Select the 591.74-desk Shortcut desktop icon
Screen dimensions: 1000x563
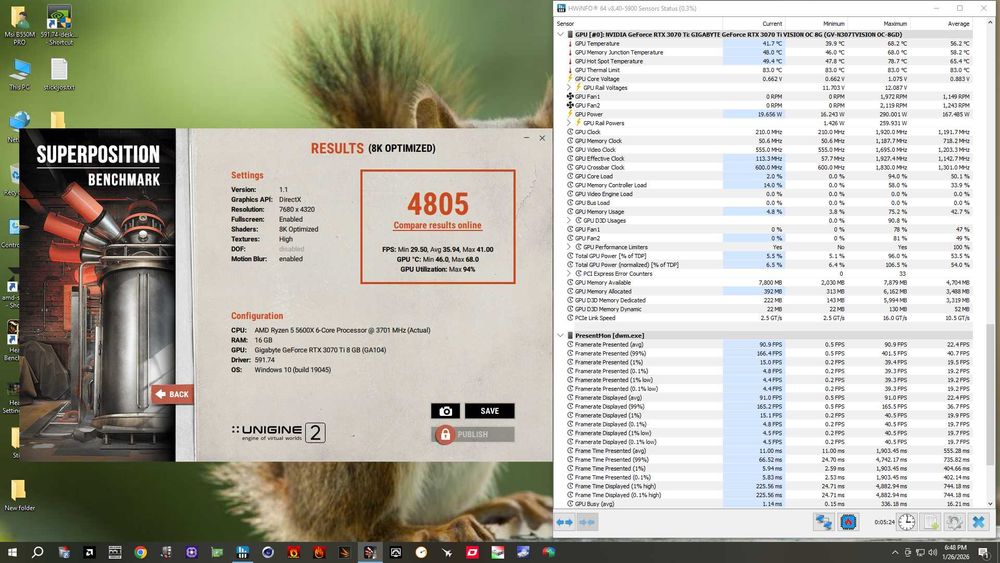tap(59, 26)
